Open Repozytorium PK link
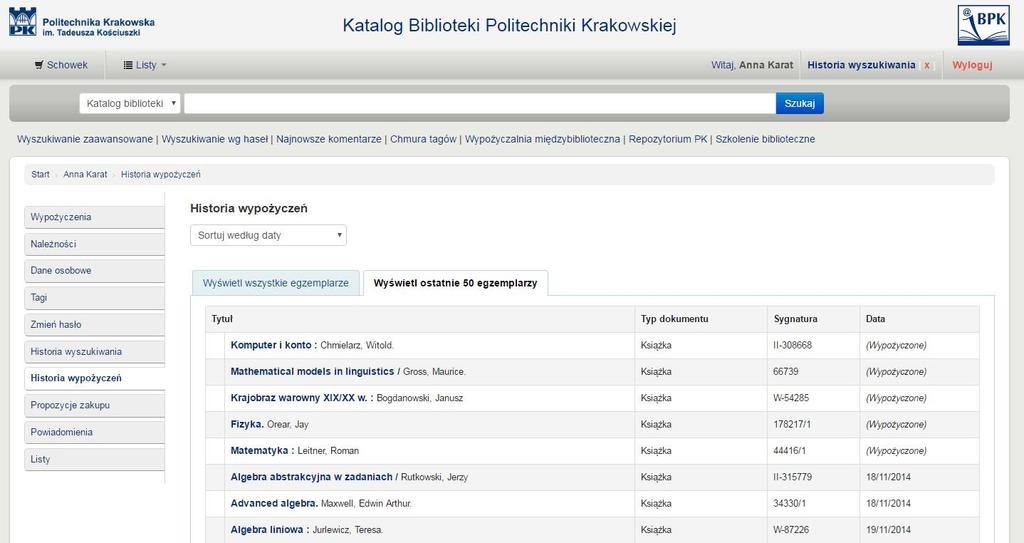This screenshot has width=1024, height=543. [x=667, y=139]
